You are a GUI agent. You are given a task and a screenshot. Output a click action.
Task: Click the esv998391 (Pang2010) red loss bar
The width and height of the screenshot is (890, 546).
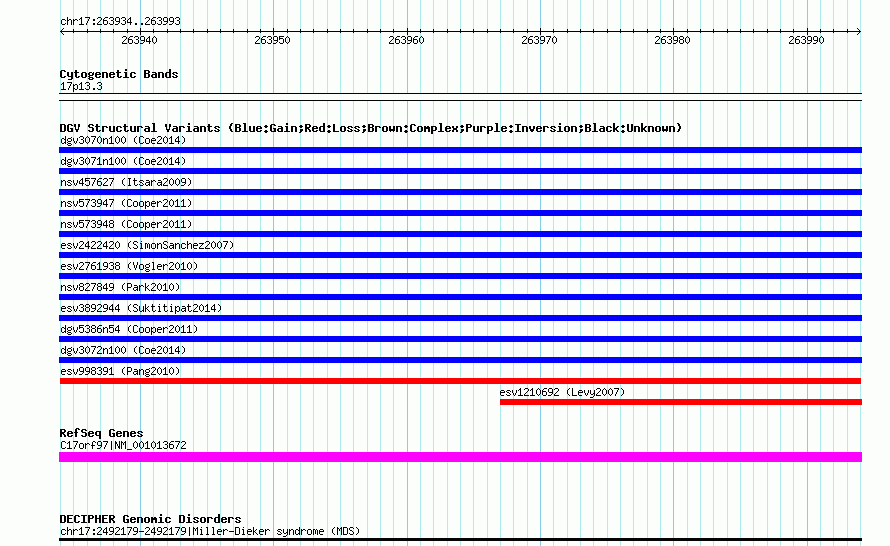pos(460,381)
